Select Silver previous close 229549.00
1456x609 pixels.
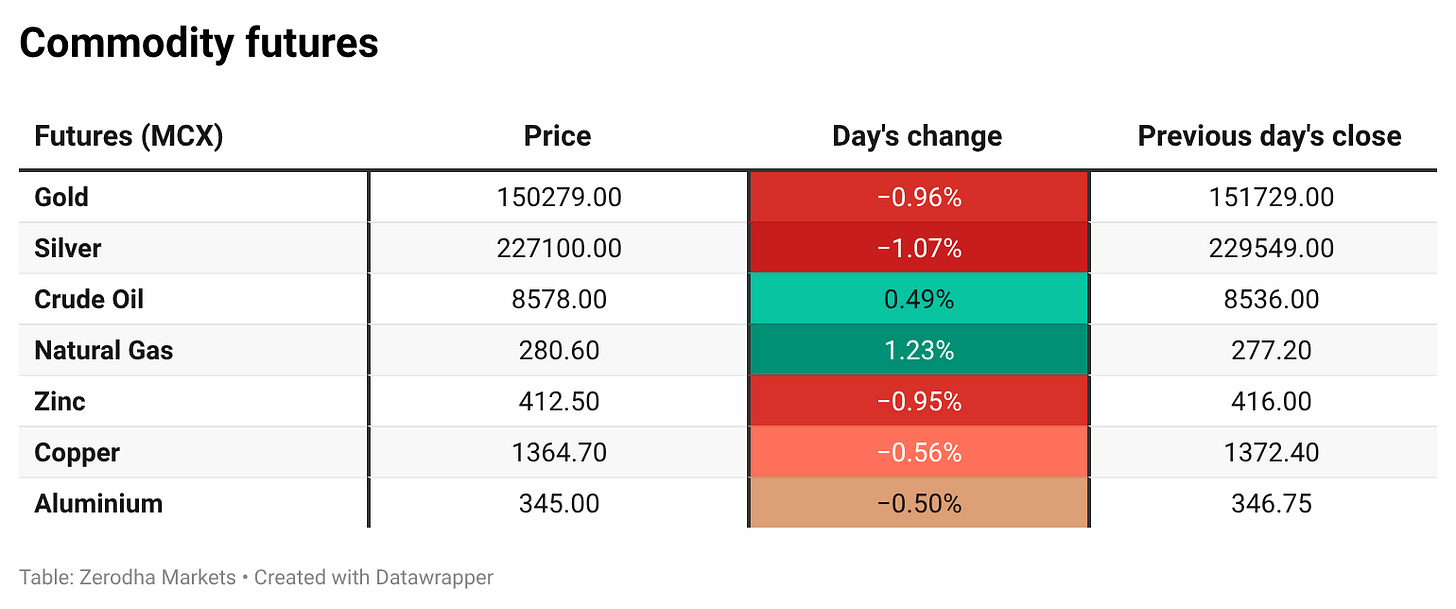pyautogui.click(x=1271, y=248)
